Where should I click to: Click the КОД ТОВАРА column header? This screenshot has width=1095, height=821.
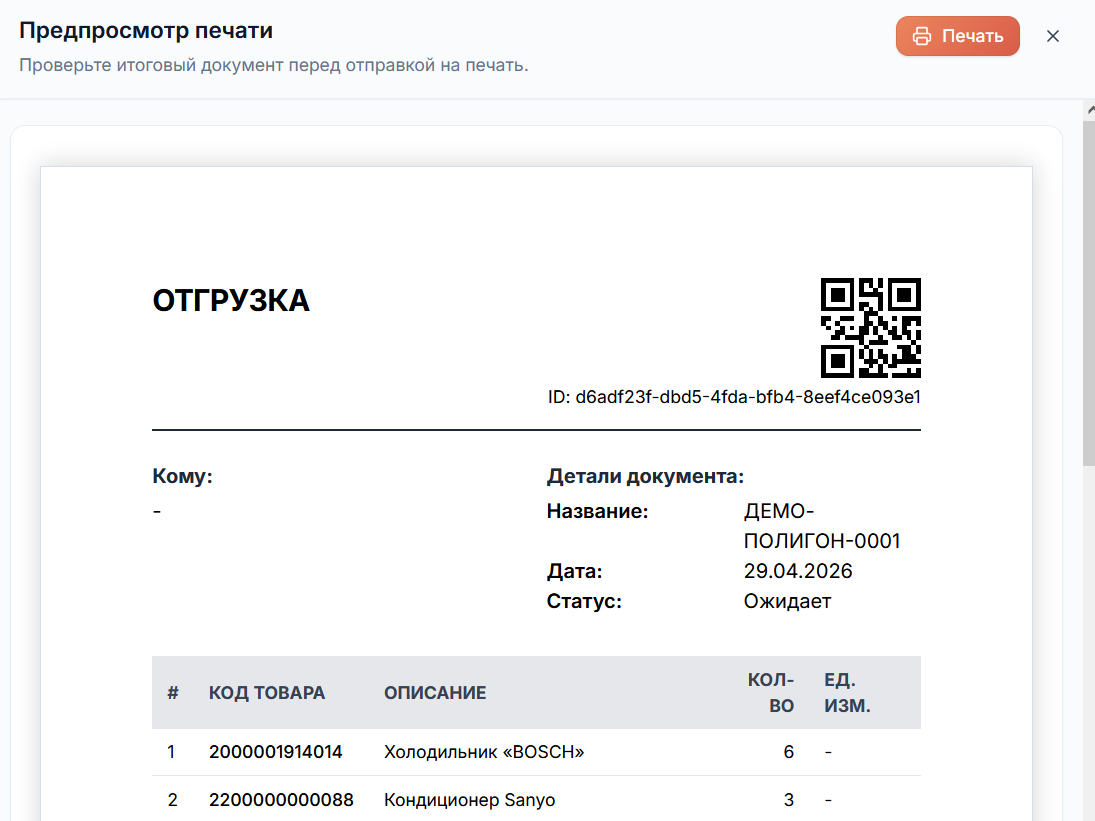coord(267,693)
